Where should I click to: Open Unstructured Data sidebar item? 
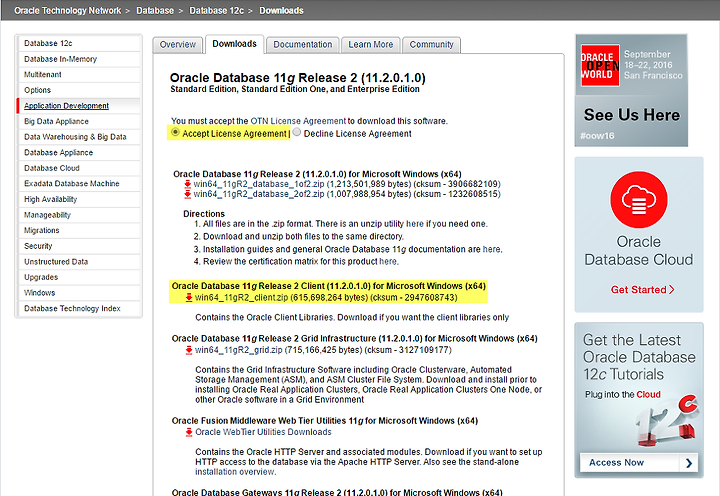coord(79,262)
